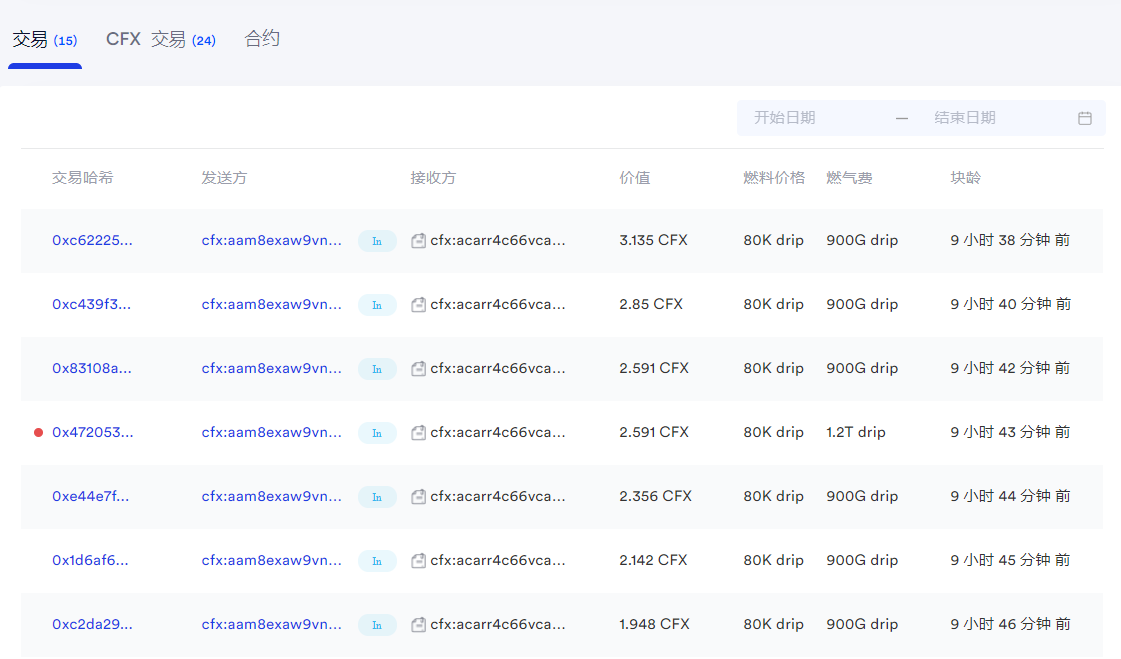Click the 价值 column header
The image size is (1121, 659).
tap(635, 178)
